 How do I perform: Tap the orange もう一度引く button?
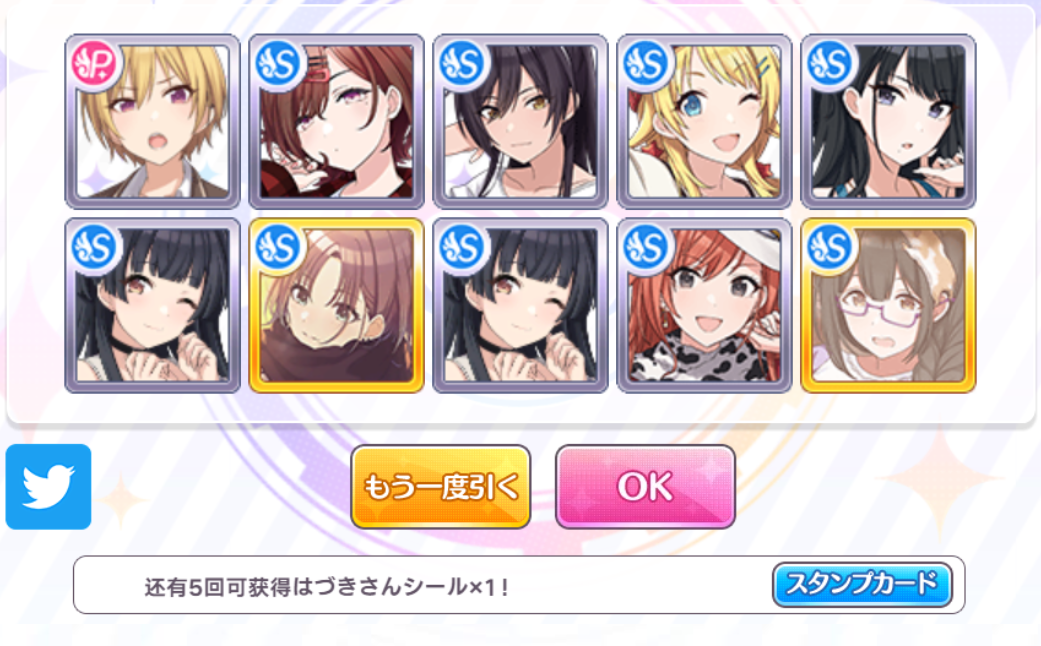pos(441,487)
